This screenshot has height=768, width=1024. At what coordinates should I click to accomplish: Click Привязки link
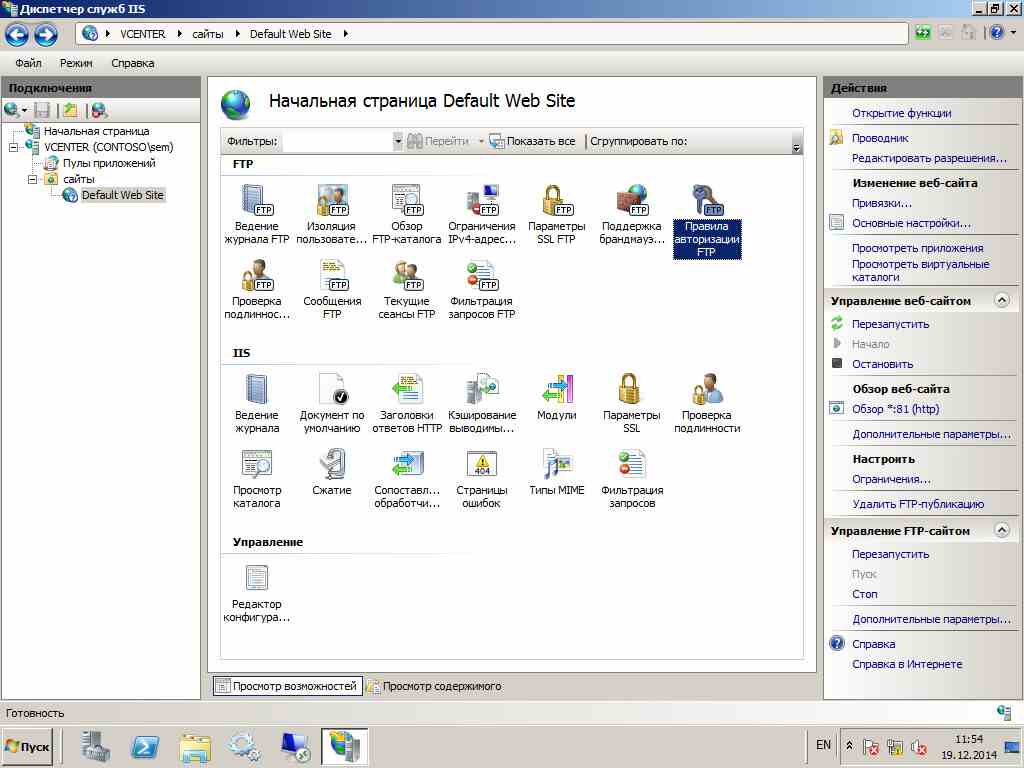882,203
